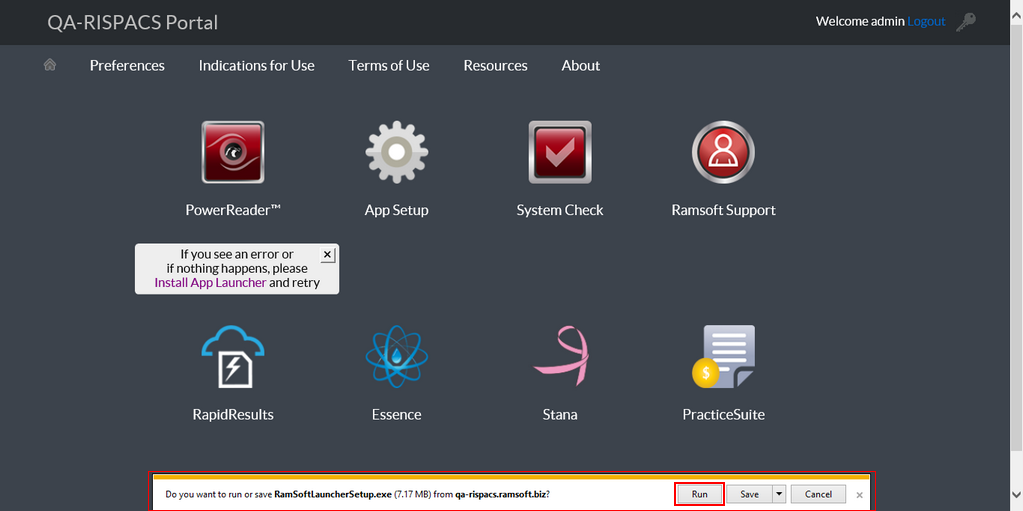Open the Ramsoft Support icon
Image resolution: width=1023 pixels, height=511 pixels.
coord(723,152)
